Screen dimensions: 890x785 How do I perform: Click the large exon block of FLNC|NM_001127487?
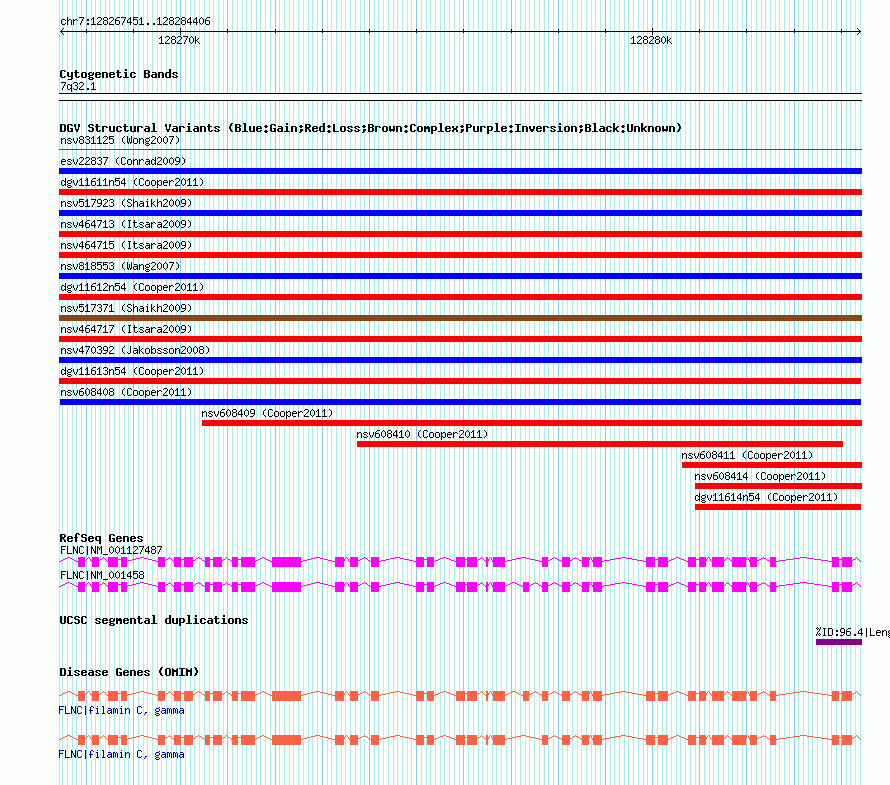point(286,562)
